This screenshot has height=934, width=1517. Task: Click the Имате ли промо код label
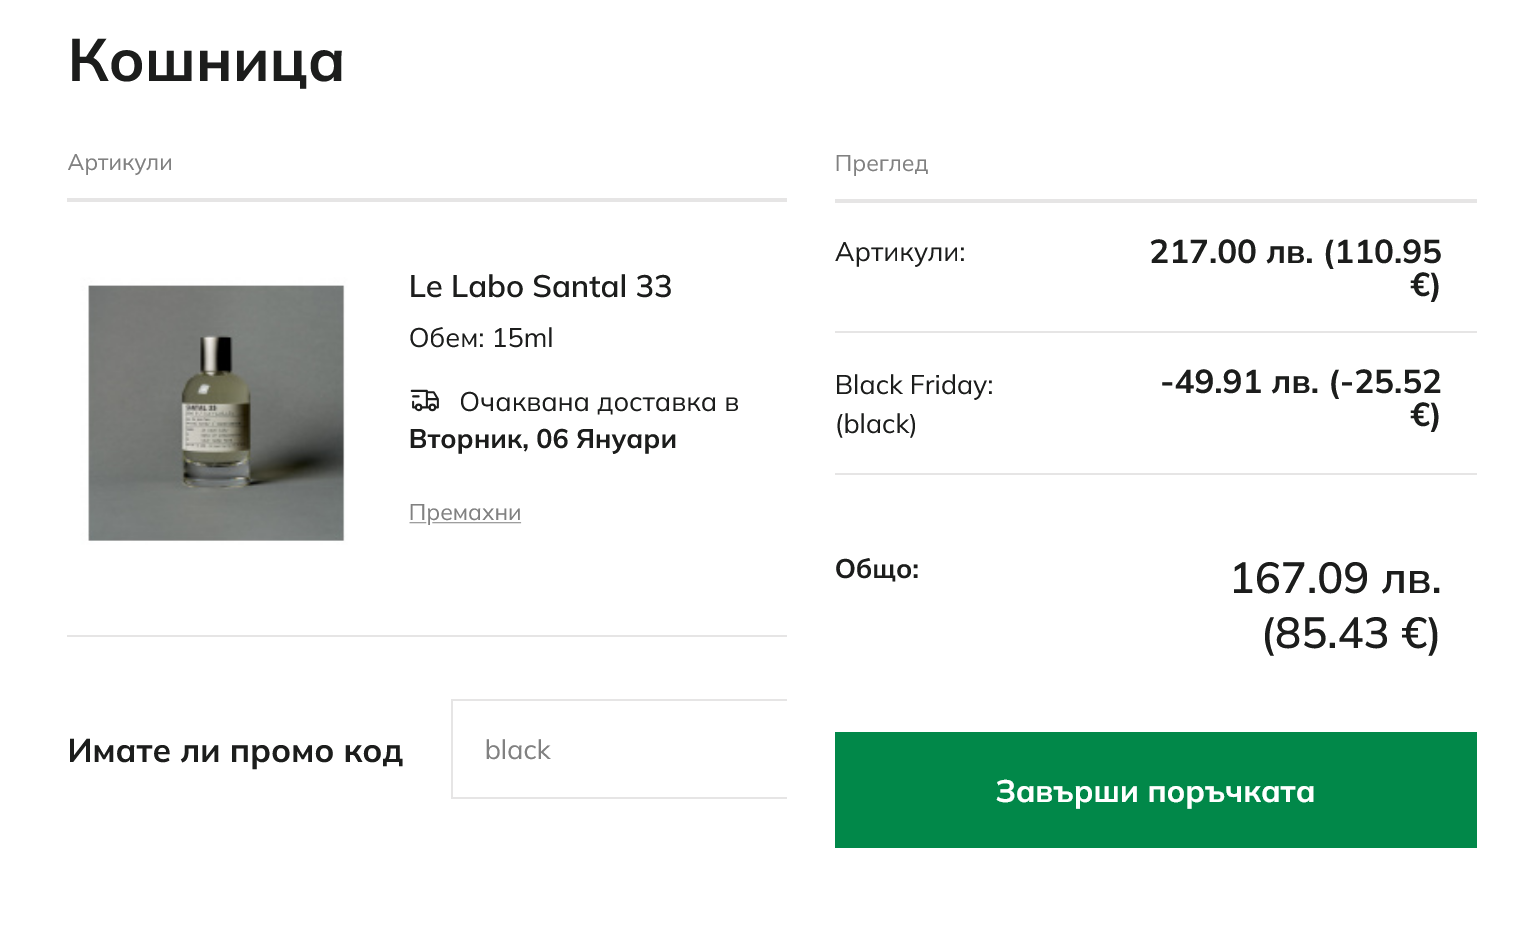[x=235, y=751]
